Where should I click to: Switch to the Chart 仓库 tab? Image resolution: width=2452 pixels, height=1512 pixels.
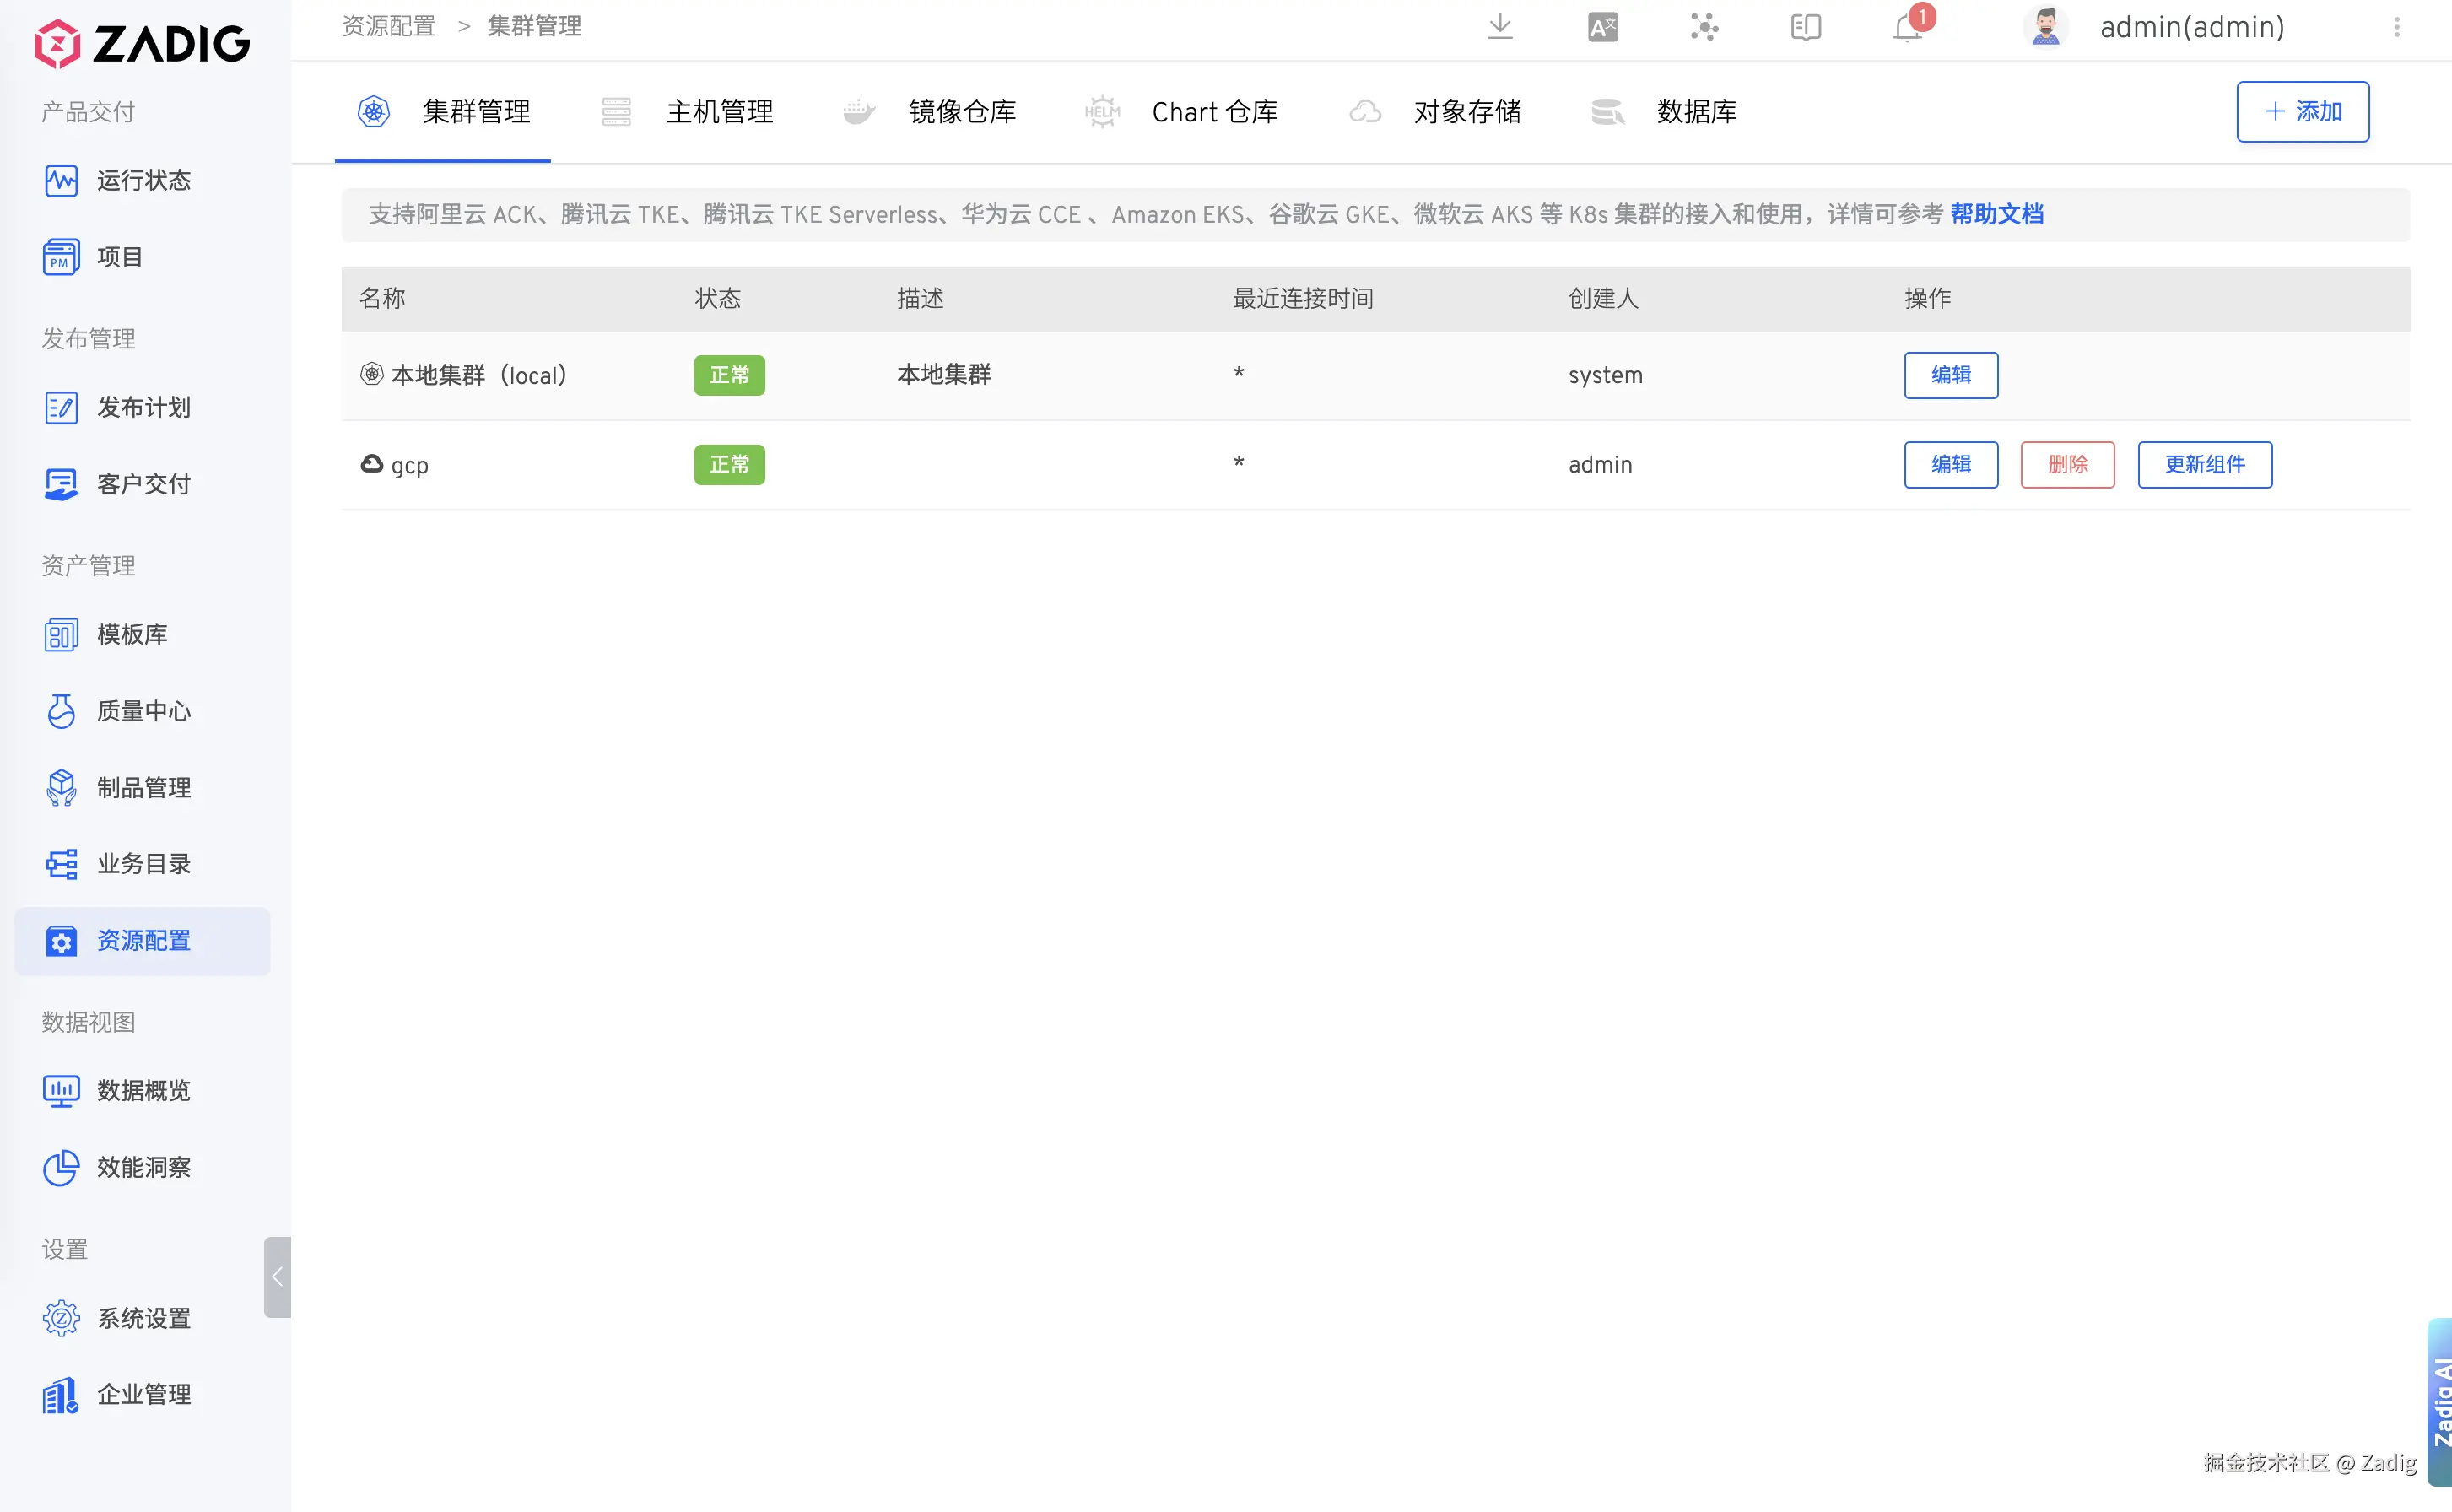tap(1214, 112)
